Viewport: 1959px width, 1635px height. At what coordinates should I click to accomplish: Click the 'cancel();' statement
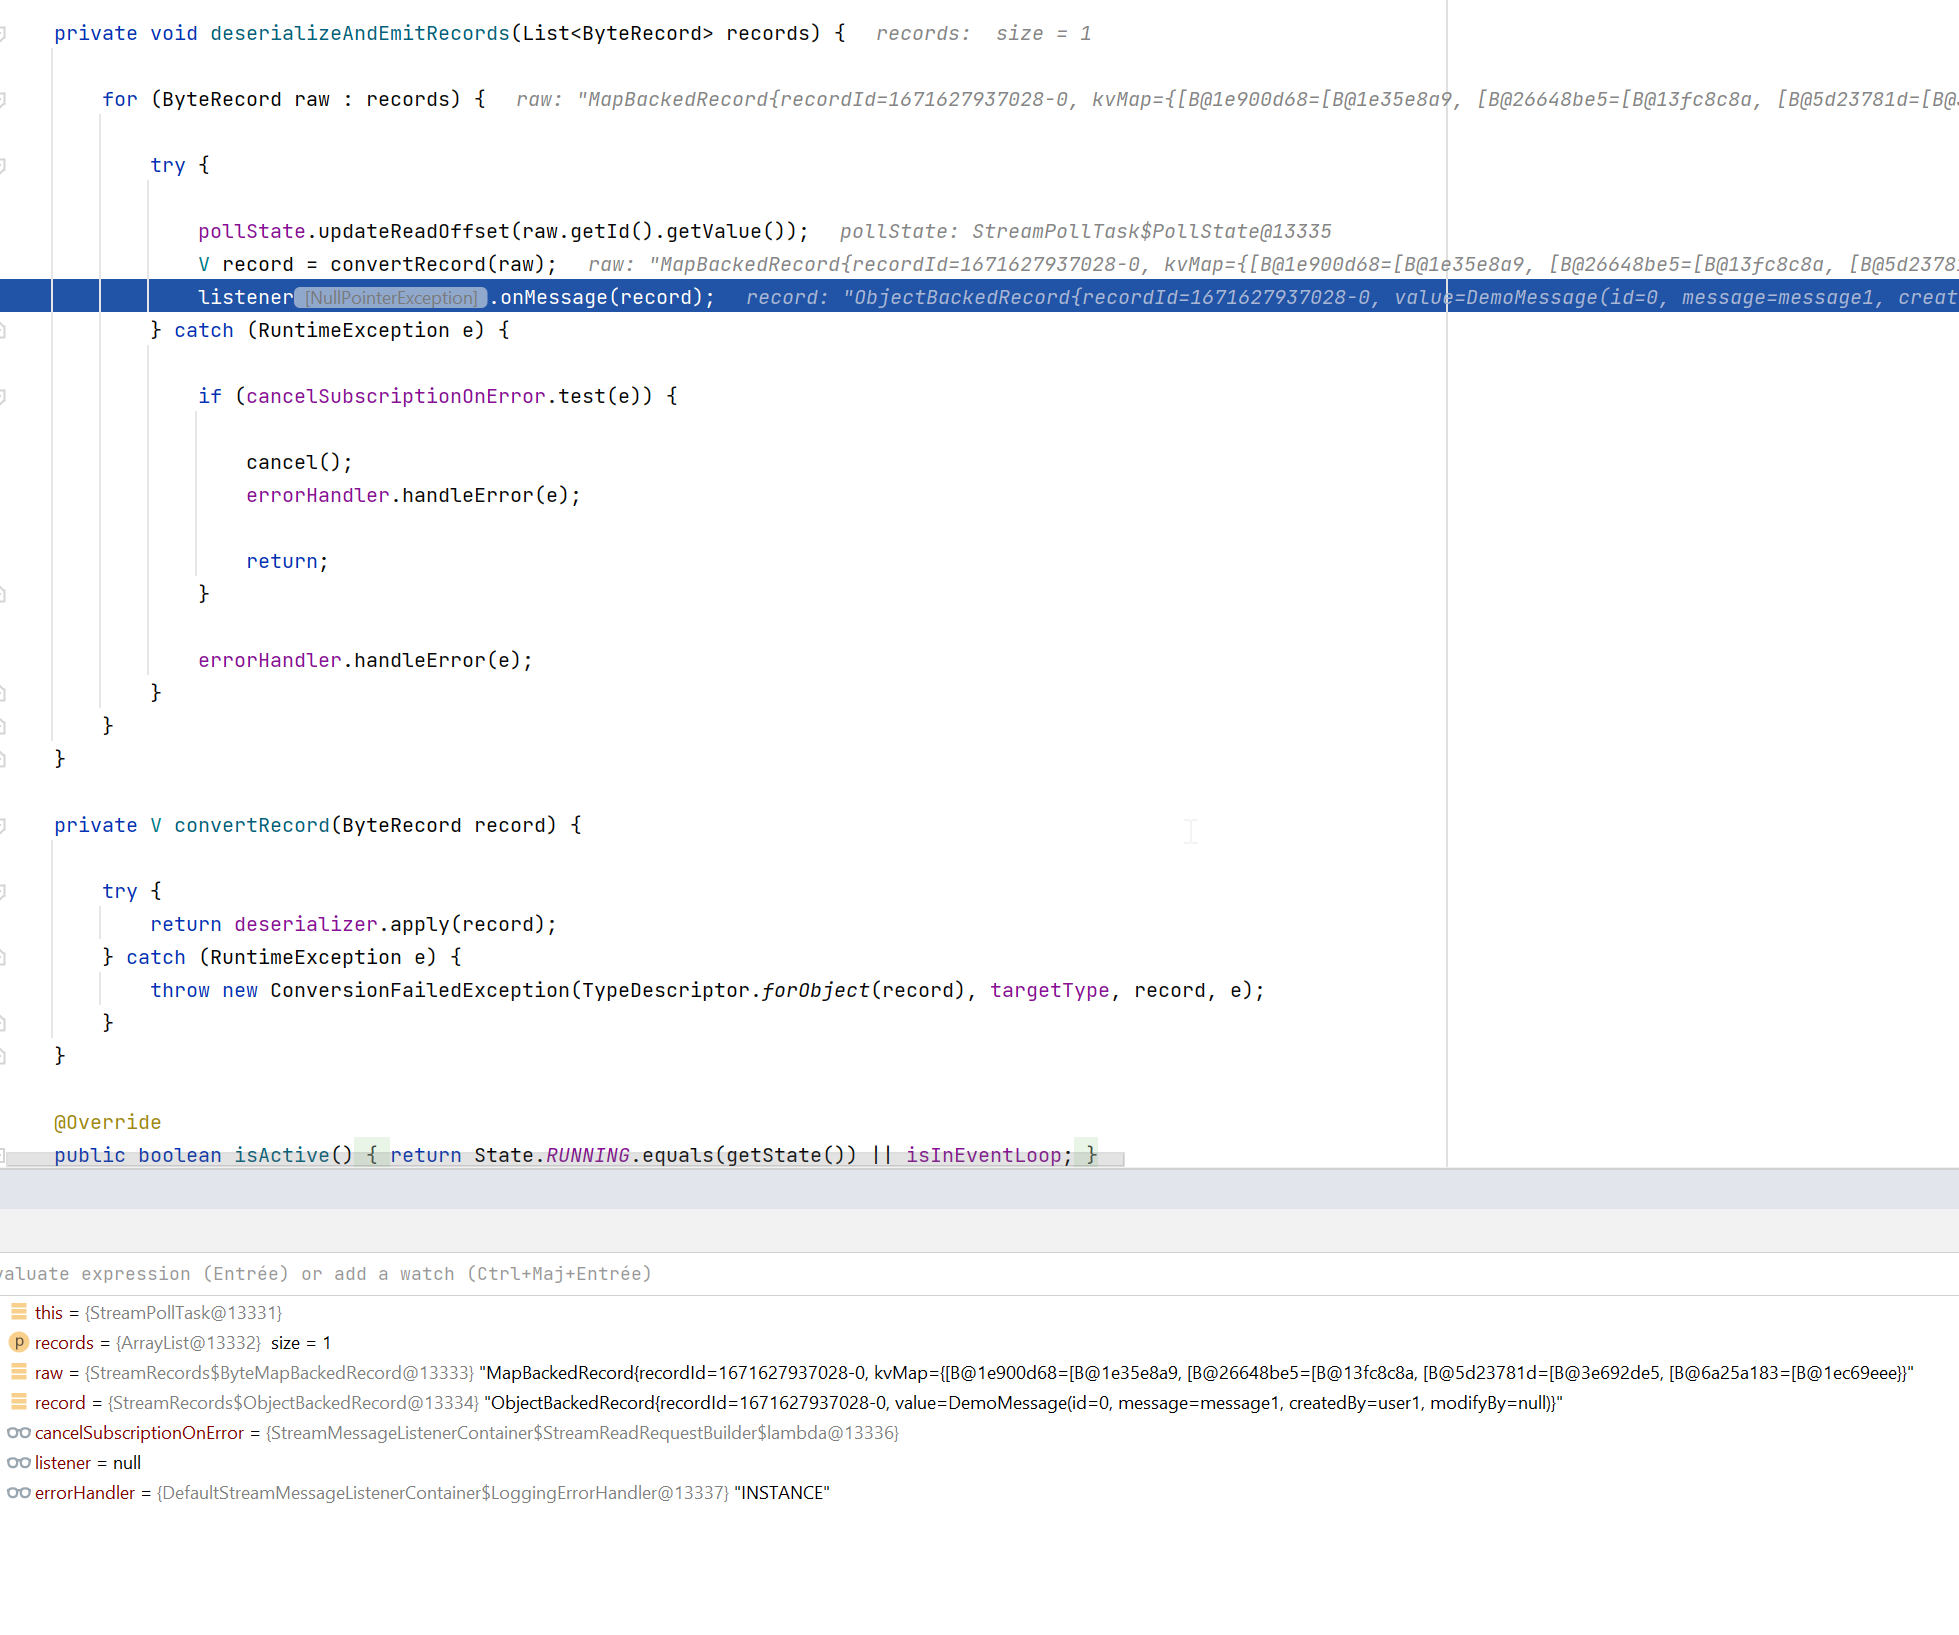pyautogui.click(x=300, y=462)
